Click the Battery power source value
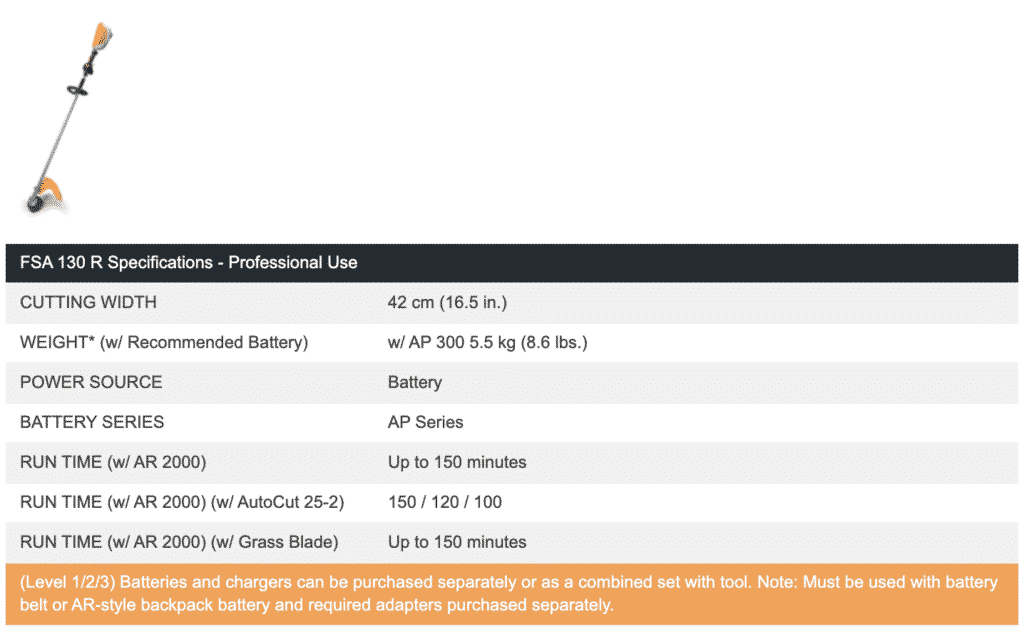1024x632 pixels. [415, 382]
